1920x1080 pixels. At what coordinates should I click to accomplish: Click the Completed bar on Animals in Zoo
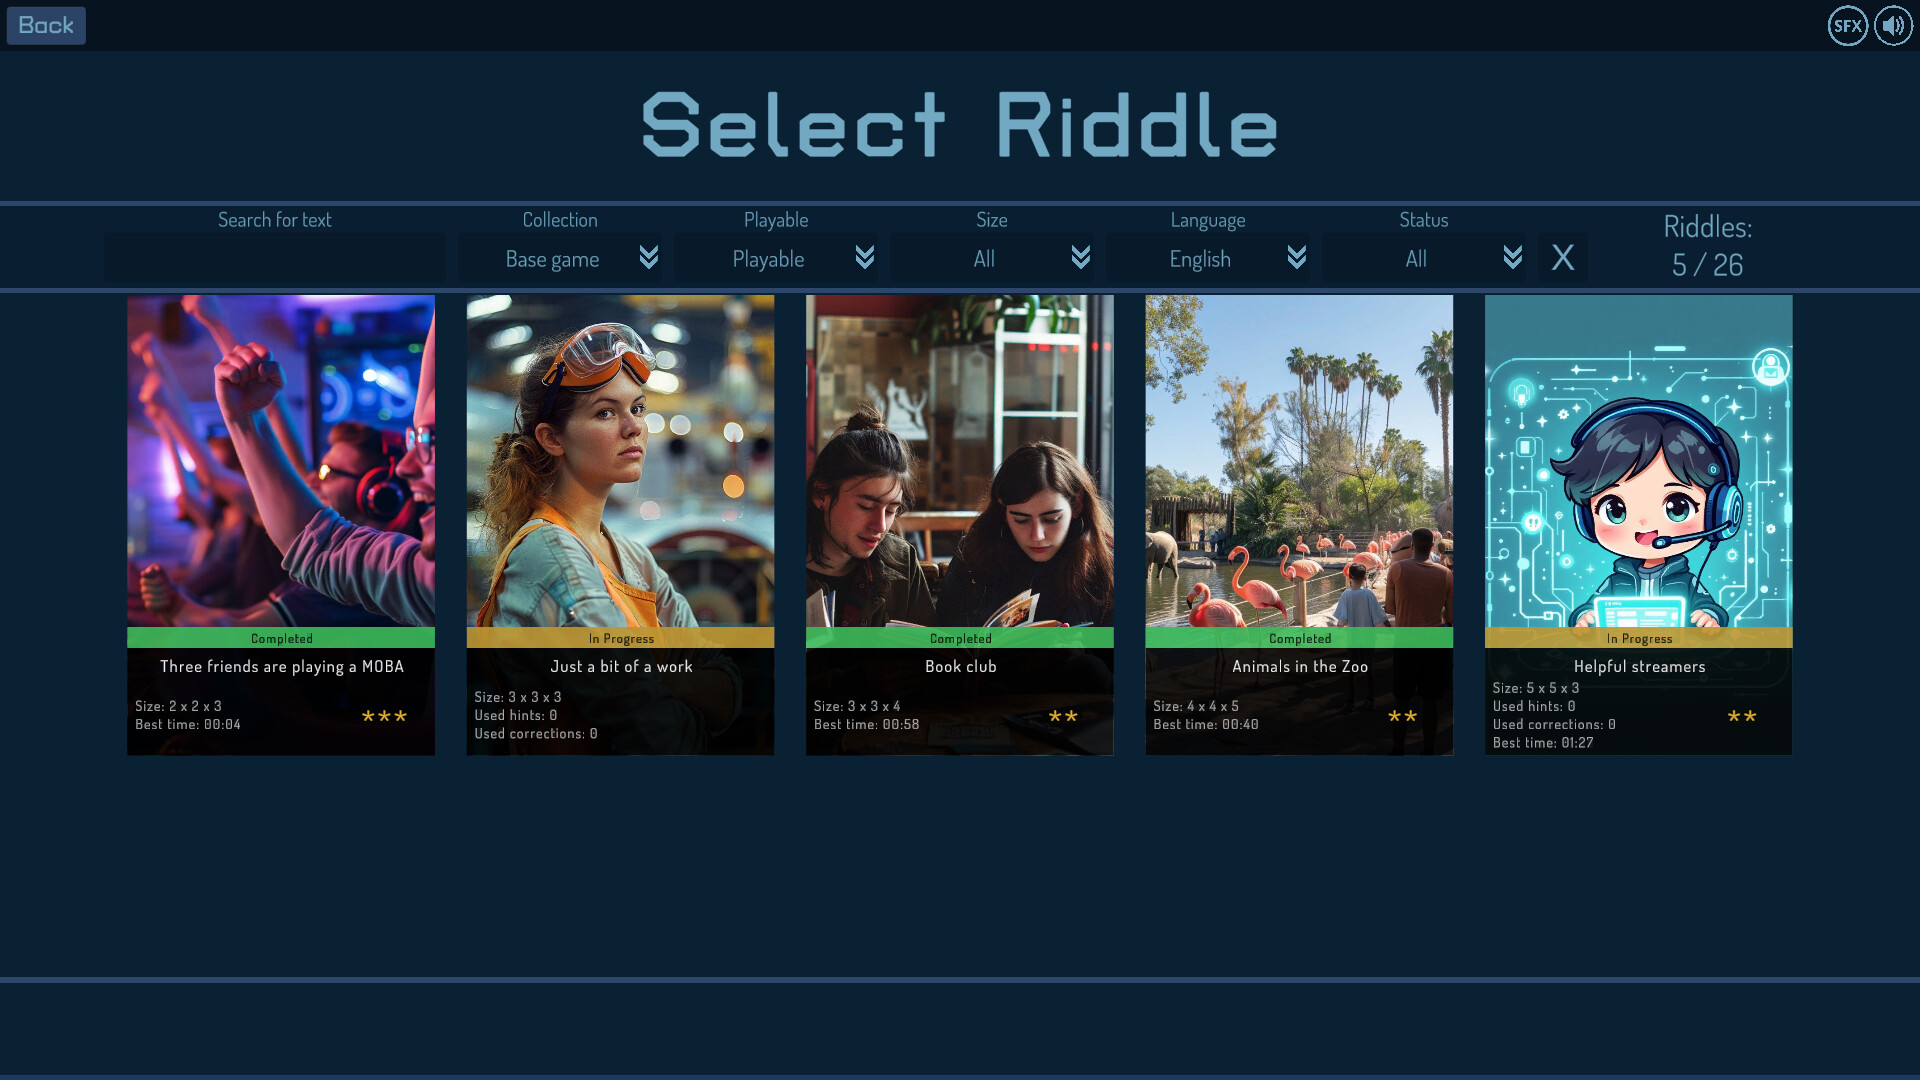(x=1299, y=638)
